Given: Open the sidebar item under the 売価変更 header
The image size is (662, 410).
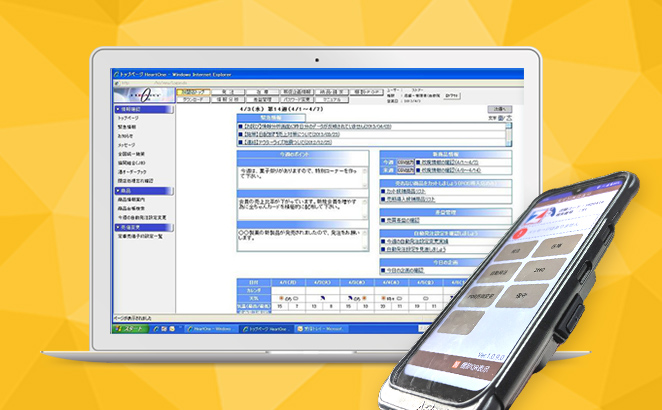Looking at the screenshot, I should pyautogui.click(x=140, y=236).
